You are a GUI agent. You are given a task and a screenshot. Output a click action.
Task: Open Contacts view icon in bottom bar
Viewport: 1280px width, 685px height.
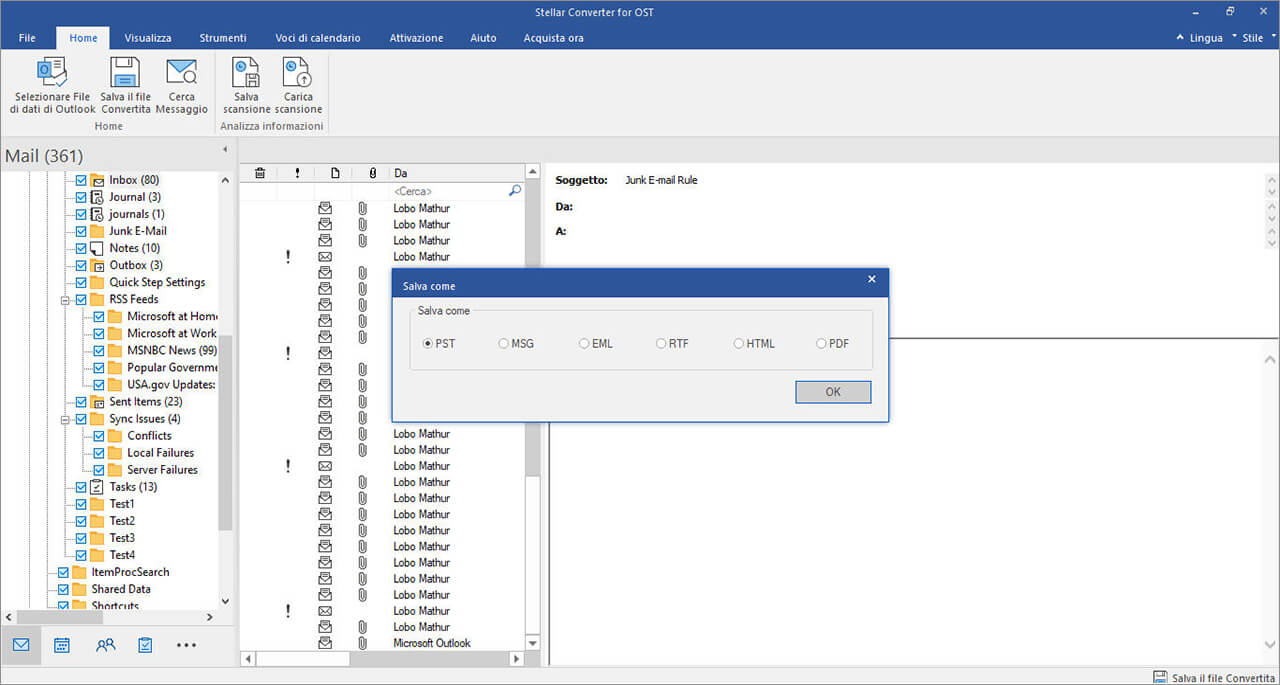coord(105,645)
